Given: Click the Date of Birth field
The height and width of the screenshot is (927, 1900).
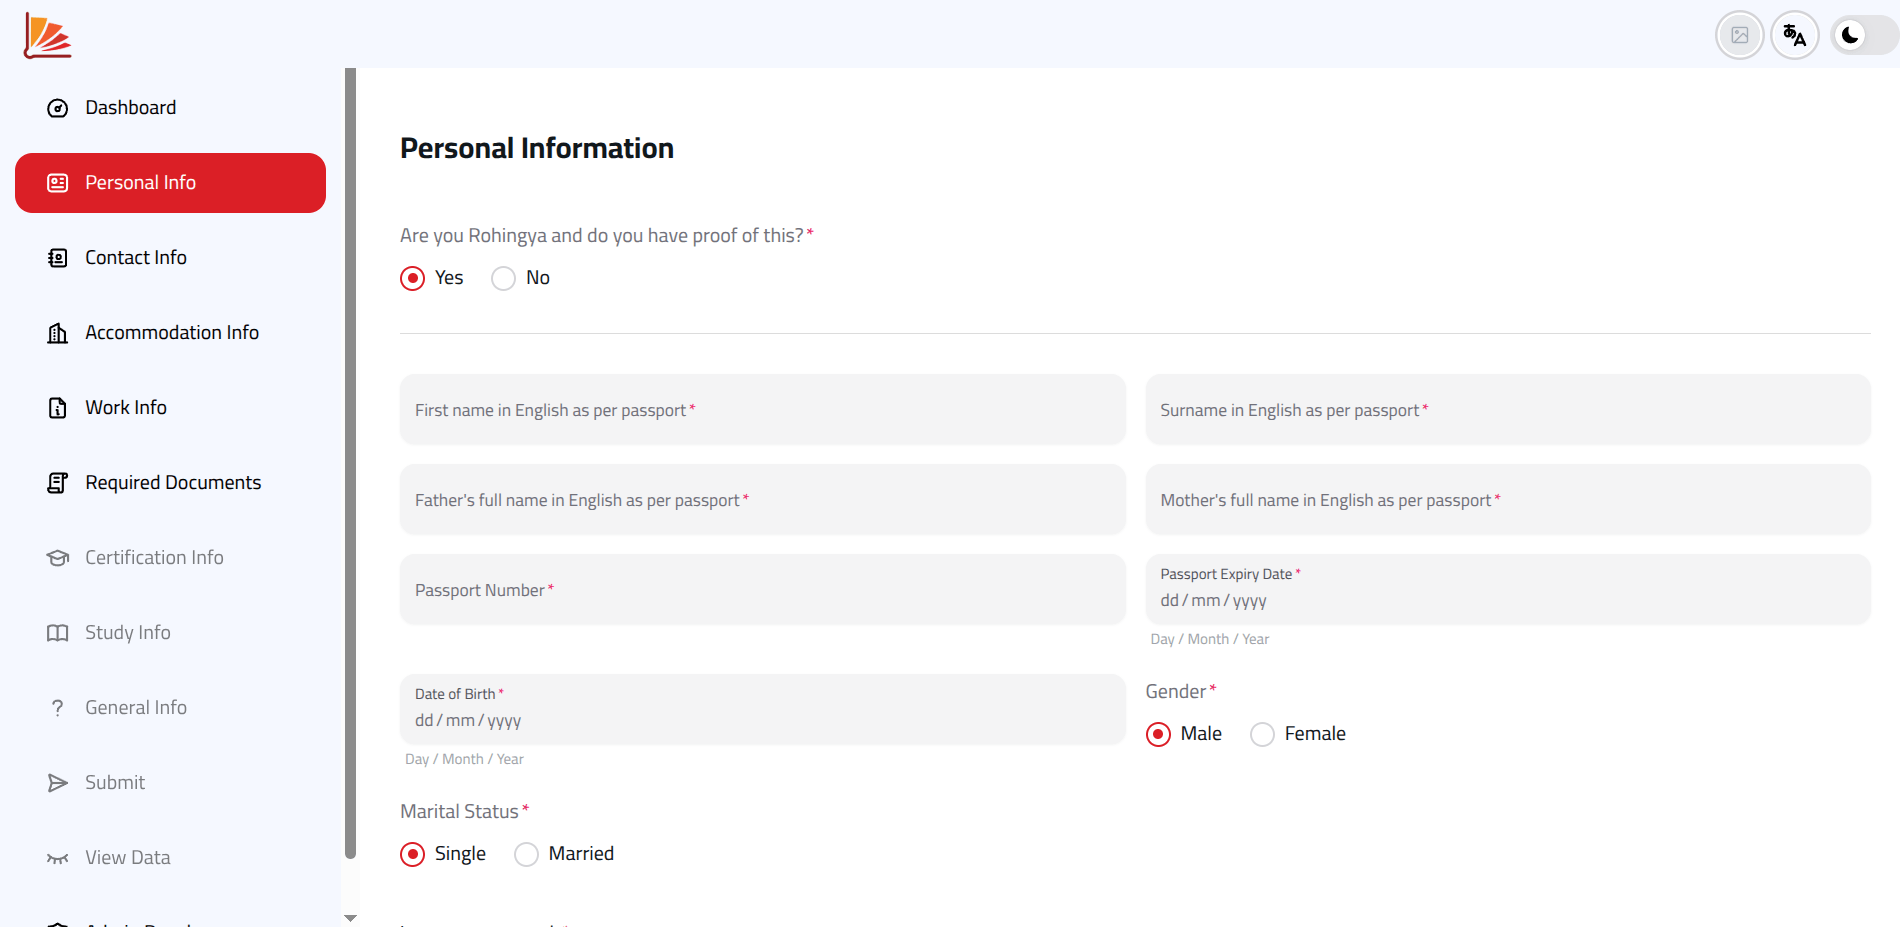Looking at the screenshot, I should point(763,710).
